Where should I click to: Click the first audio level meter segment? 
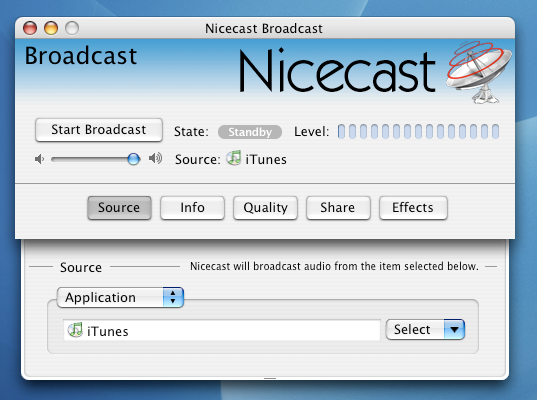coord(341,132)
